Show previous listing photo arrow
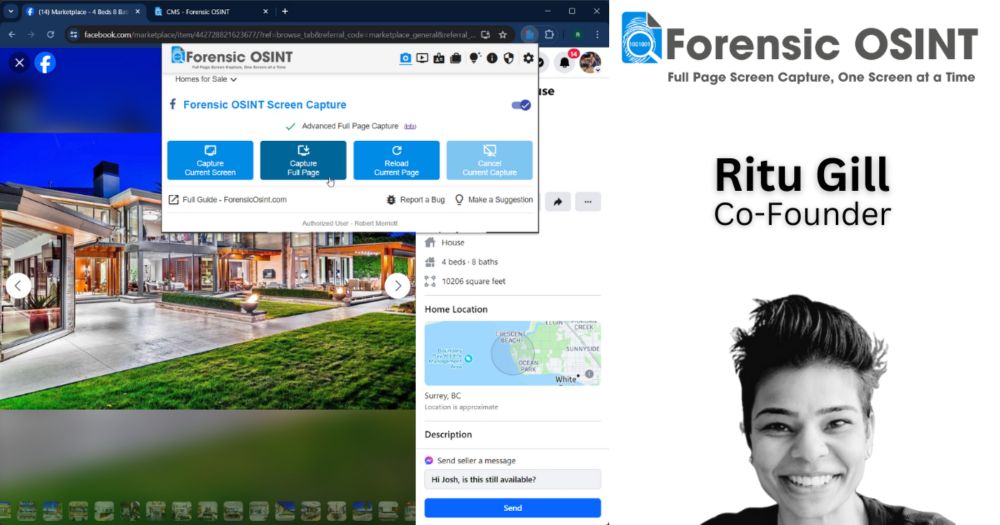Image resolution: width=1000 pixels, height=525 pixels. pyautogui.click(x=18, y=285)
